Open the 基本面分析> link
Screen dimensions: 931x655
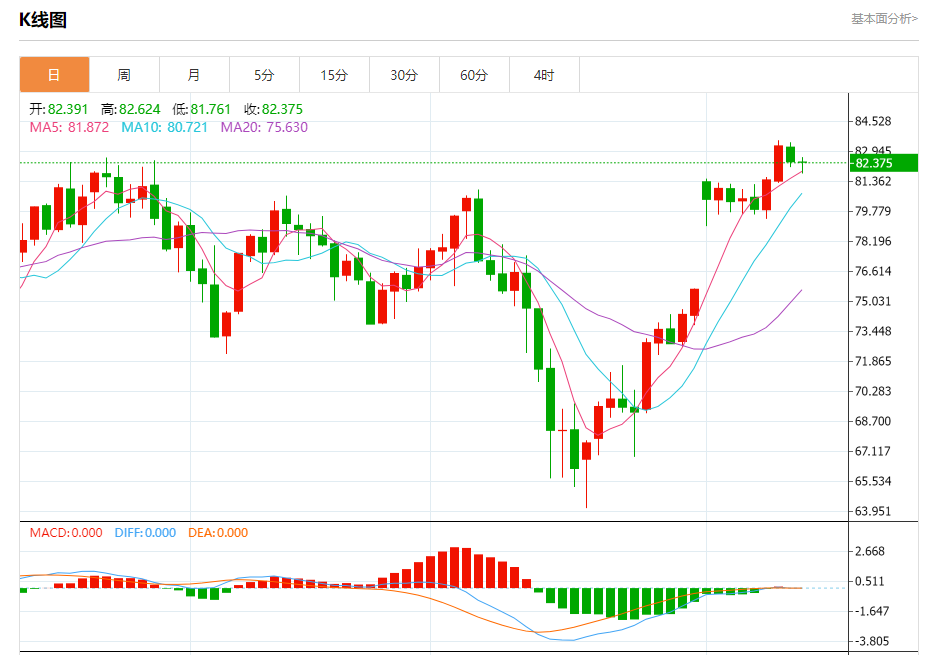point(884,19)
